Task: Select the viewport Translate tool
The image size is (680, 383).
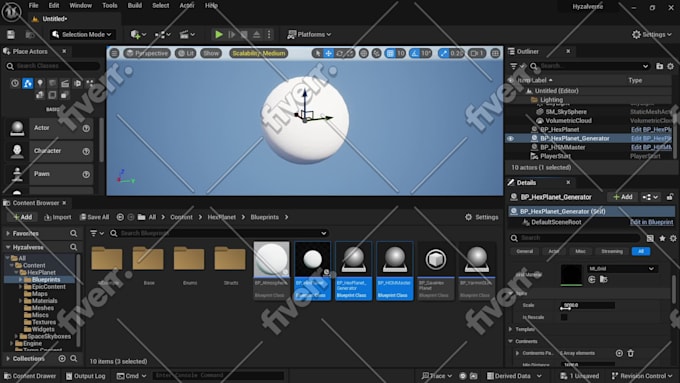Action: (x=328, y=53)
